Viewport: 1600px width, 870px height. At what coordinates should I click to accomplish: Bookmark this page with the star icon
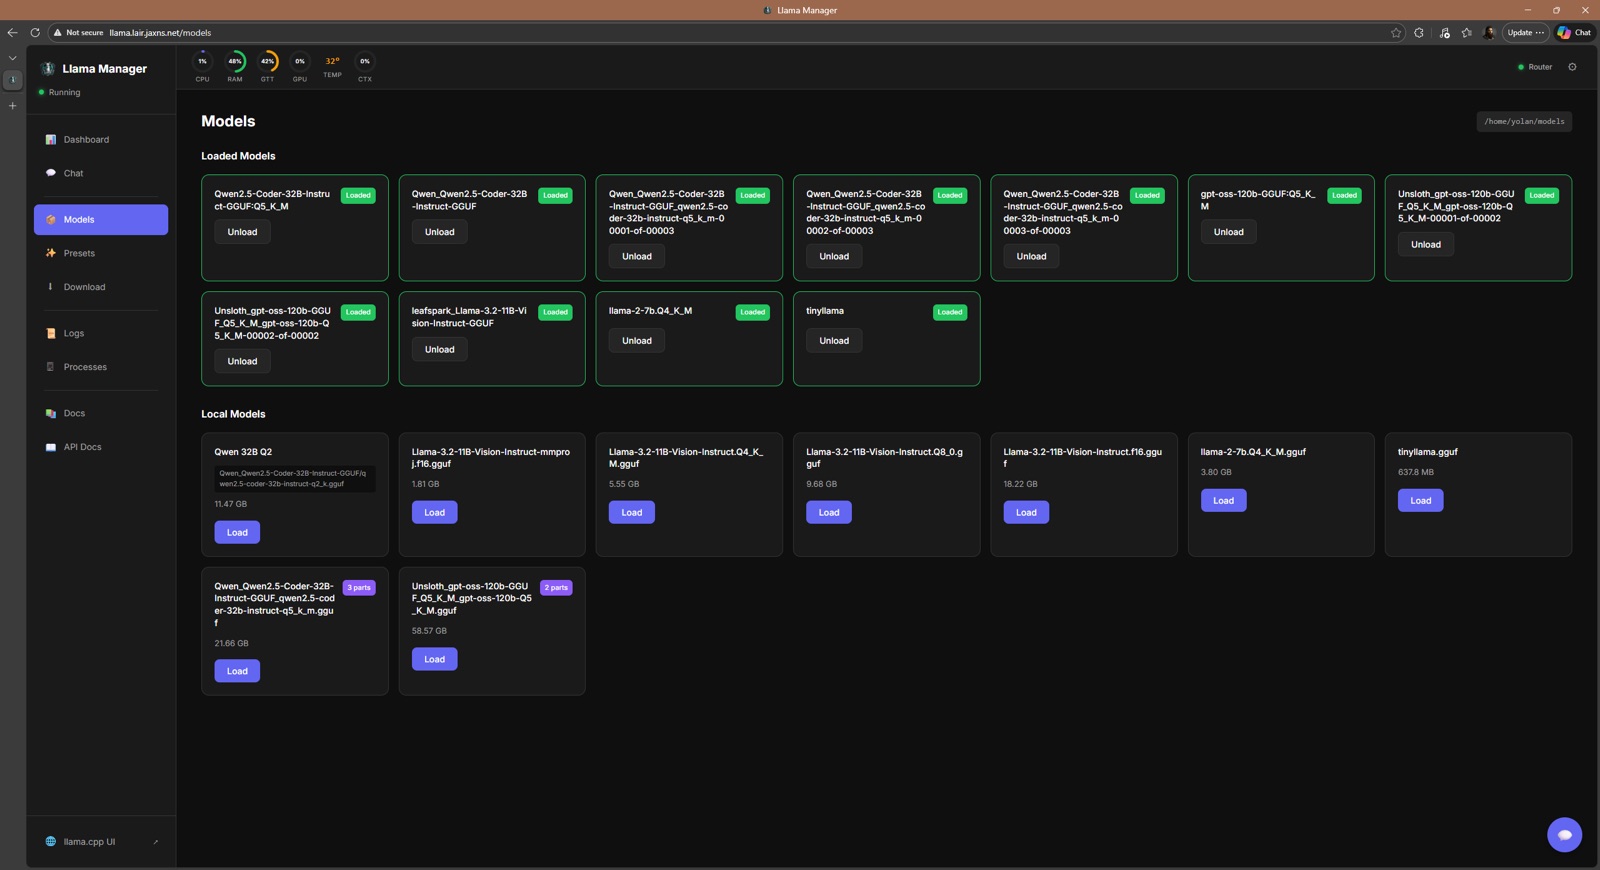(x=1396, y=33)
